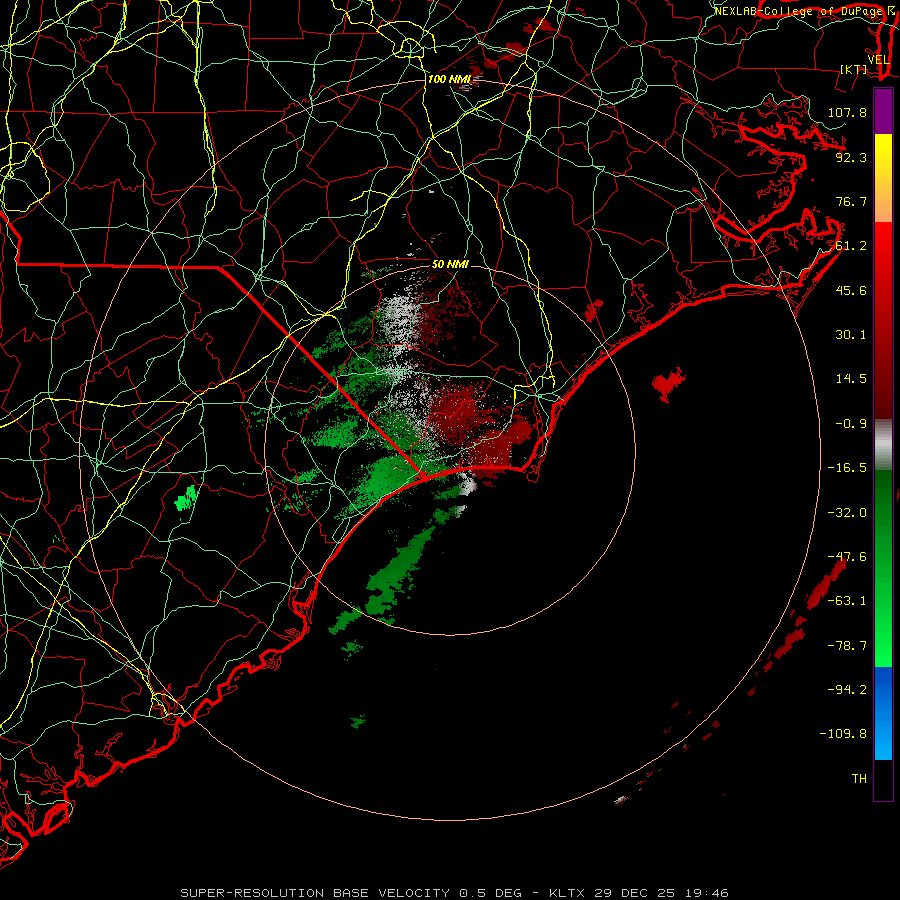Select the -94.2 velocity scale value
The height and width of the screenshot is (900, 900).
847,690
